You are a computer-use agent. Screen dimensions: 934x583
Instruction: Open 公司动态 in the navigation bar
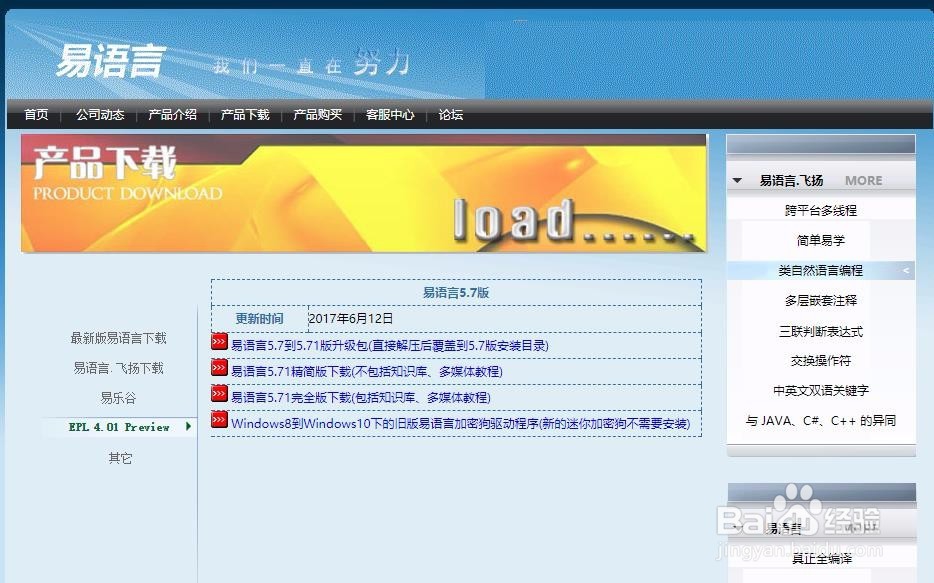click(100, 114)
